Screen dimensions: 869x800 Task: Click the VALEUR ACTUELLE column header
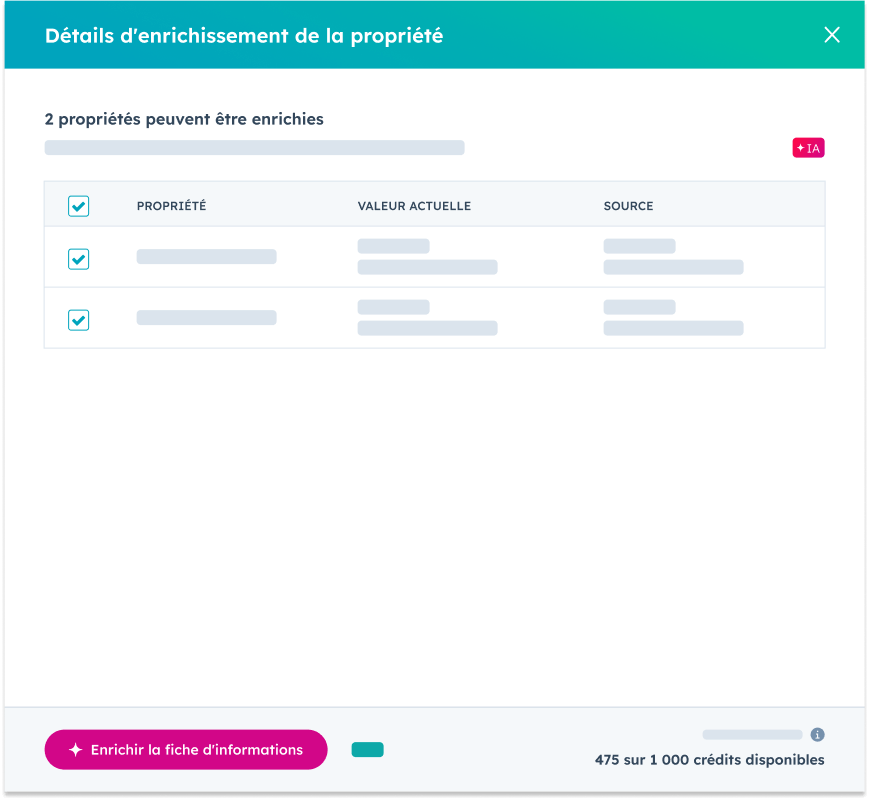(x=414, y=206)
